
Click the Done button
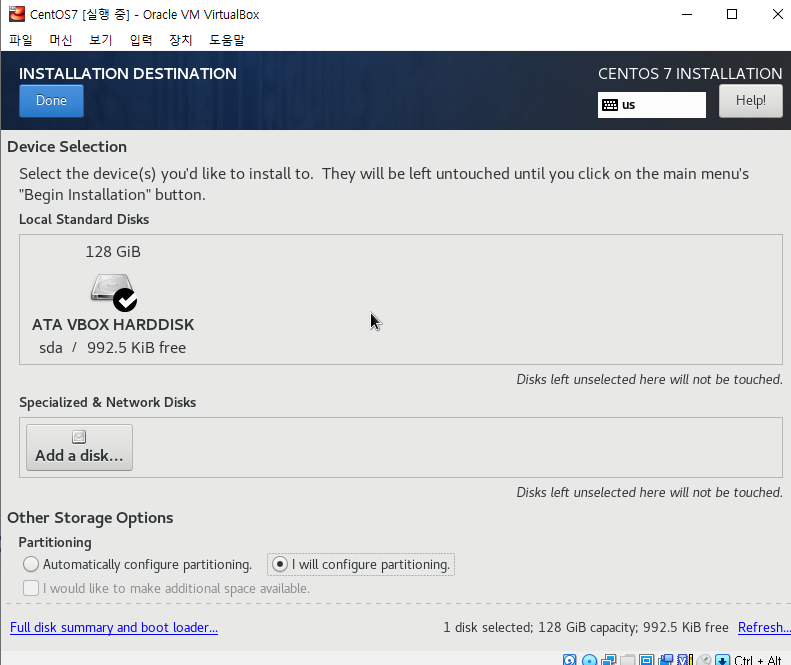point(51,101)
